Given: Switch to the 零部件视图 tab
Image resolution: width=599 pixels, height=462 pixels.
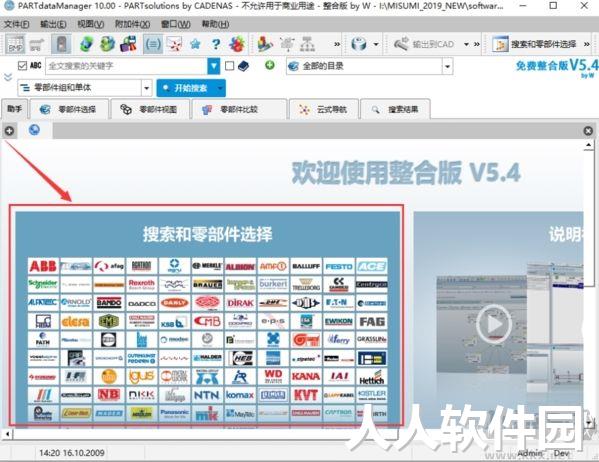Looking at the screenshot, I should pyautogui.click(x=150, y=109).
